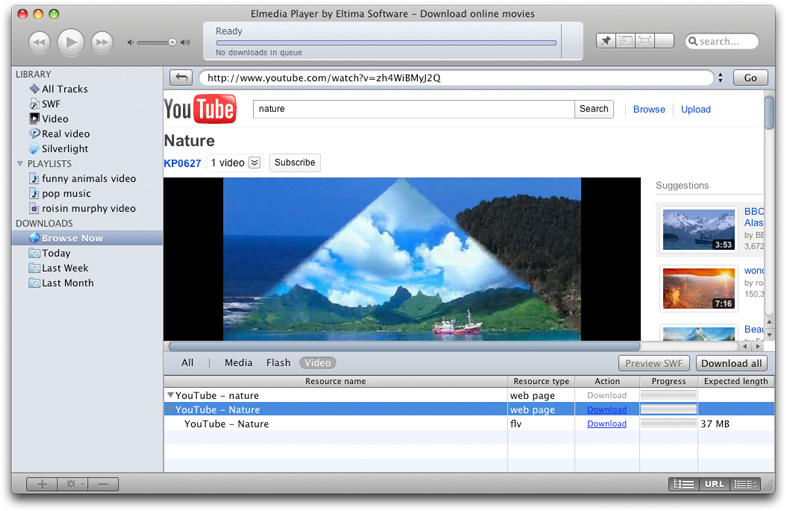Sort by the Resource type column header
The height and width of the screenshot is (511, 786).
[541, 381]
